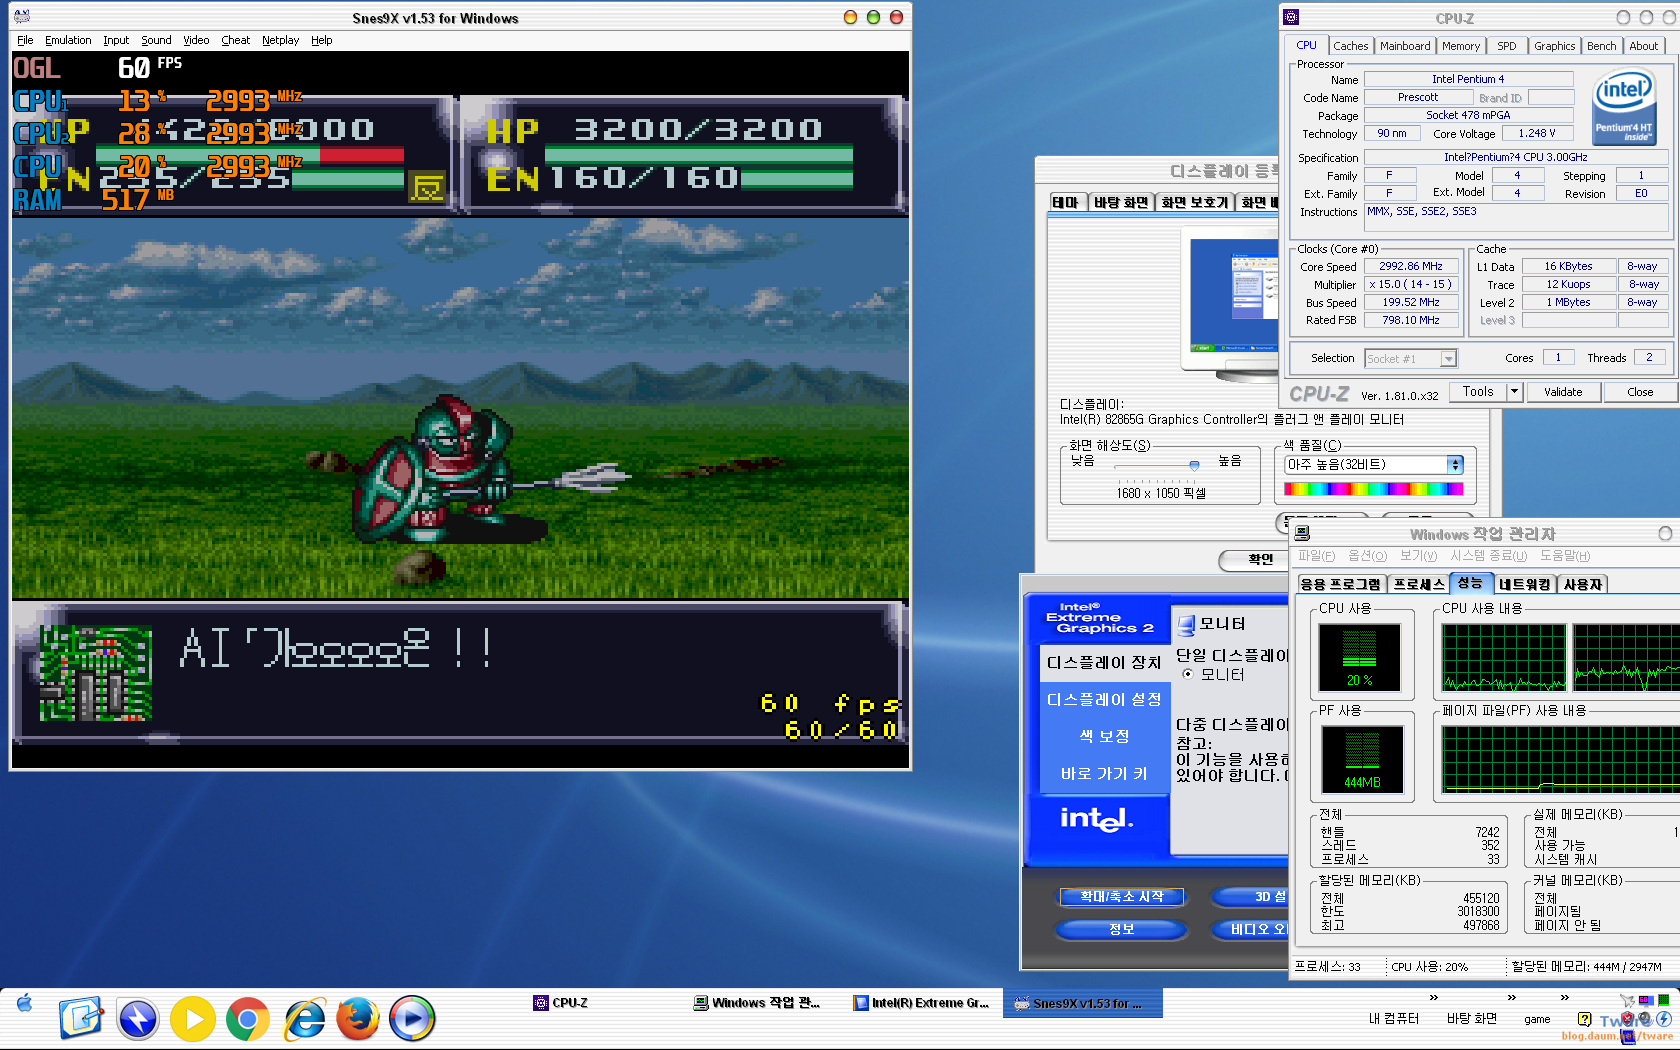Switch to the Bench tab in CPU-Z
The height and width of the screenshot is (1050, 1680).
pyautogui.click(x=1601, y=46)
